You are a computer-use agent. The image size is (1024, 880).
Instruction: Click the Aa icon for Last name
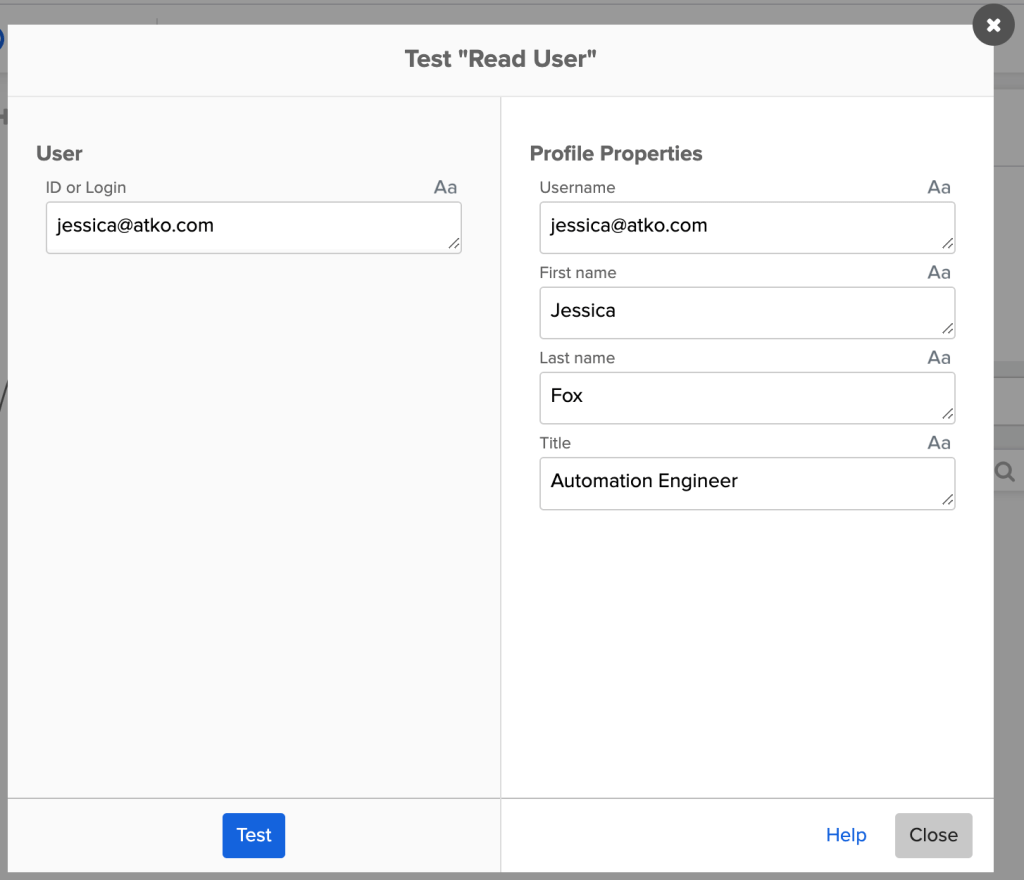pos(938,358)
